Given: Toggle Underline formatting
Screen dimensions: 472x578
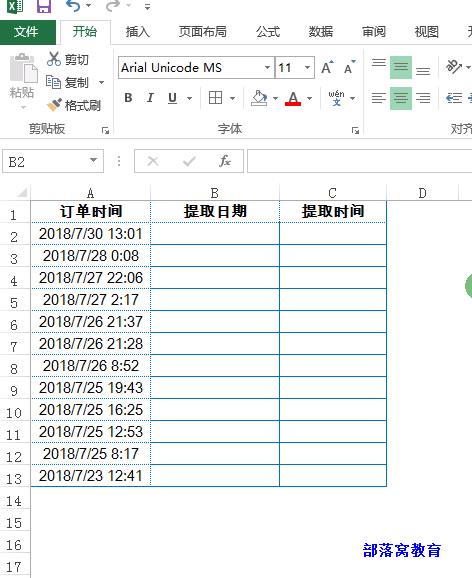Looking at the screenshot, I should tap(172, 98).
